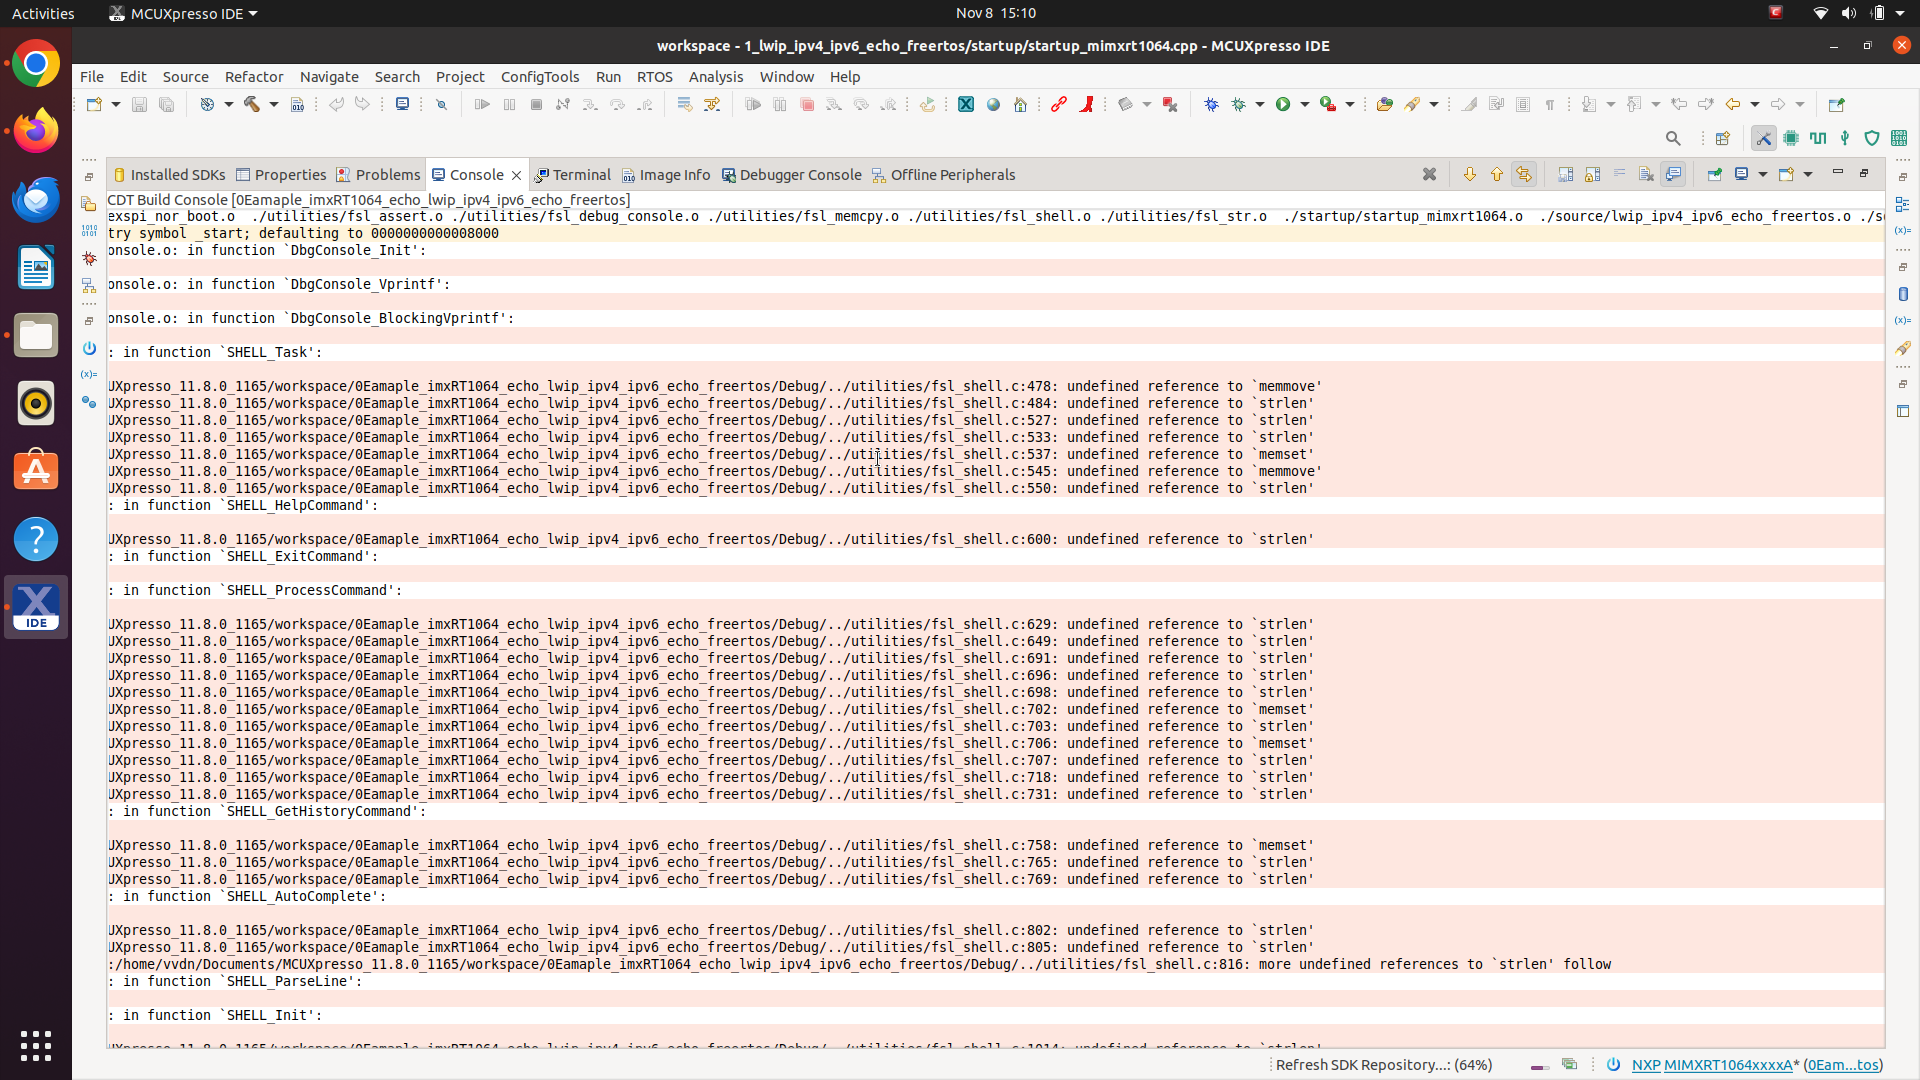The height and width of the screenshot is (1080, 1920).
Task: Close the Console tab
Action: point(517,174)
